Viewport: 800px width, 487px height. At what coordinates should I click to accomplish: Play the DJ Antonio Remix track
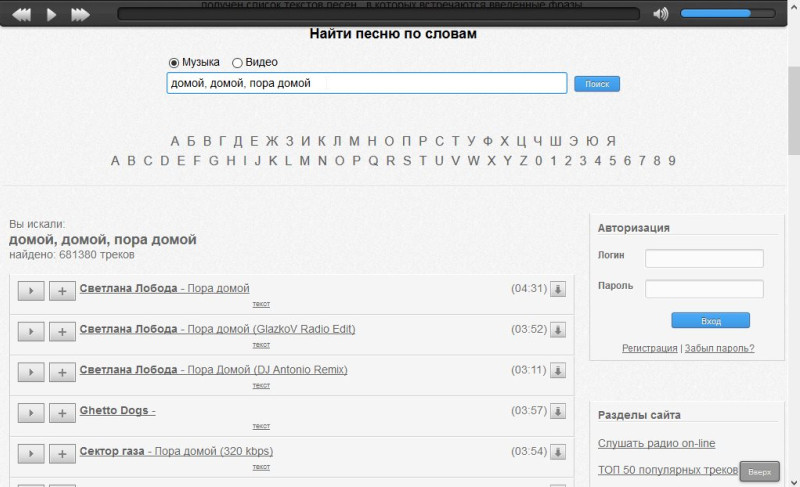coord(31,372)
